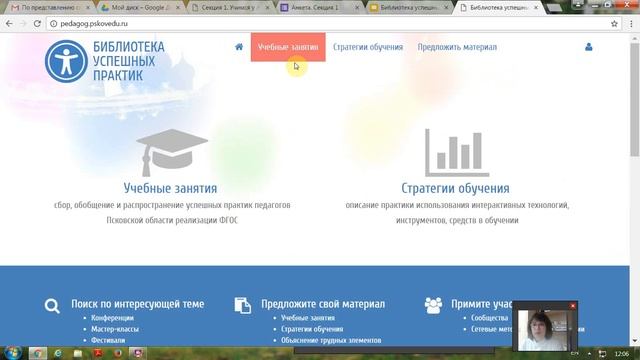Screen dimensions: 640x360
Task: Open the Предложить материал menu item
Action: (x=457, y=47)
